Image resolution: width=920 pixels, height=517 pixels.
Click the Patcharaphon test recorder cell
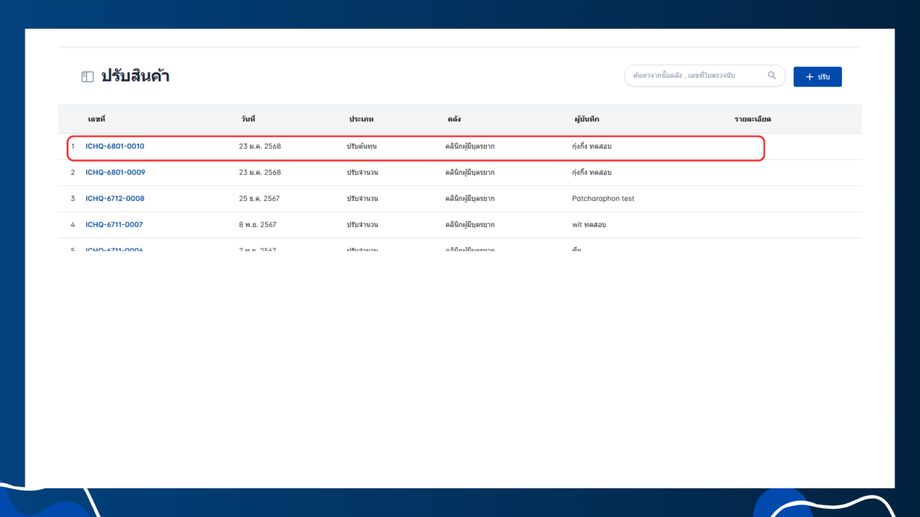[x=603, y=198]
